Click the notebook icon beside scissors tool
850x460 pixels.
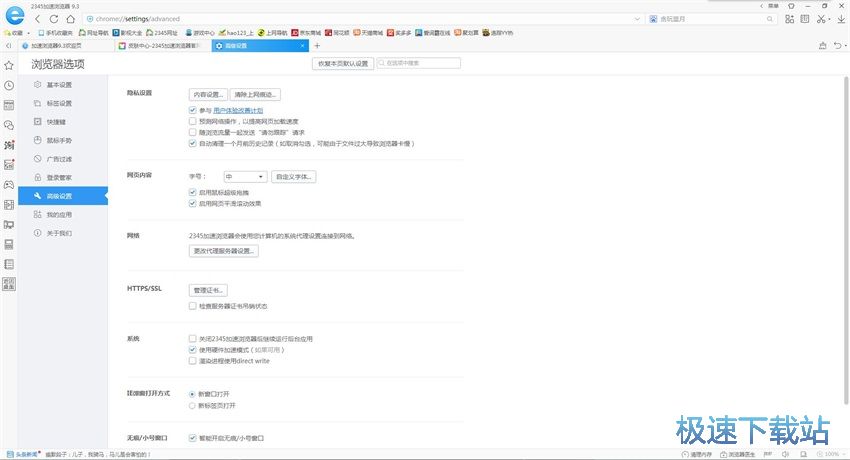(805, 19)
